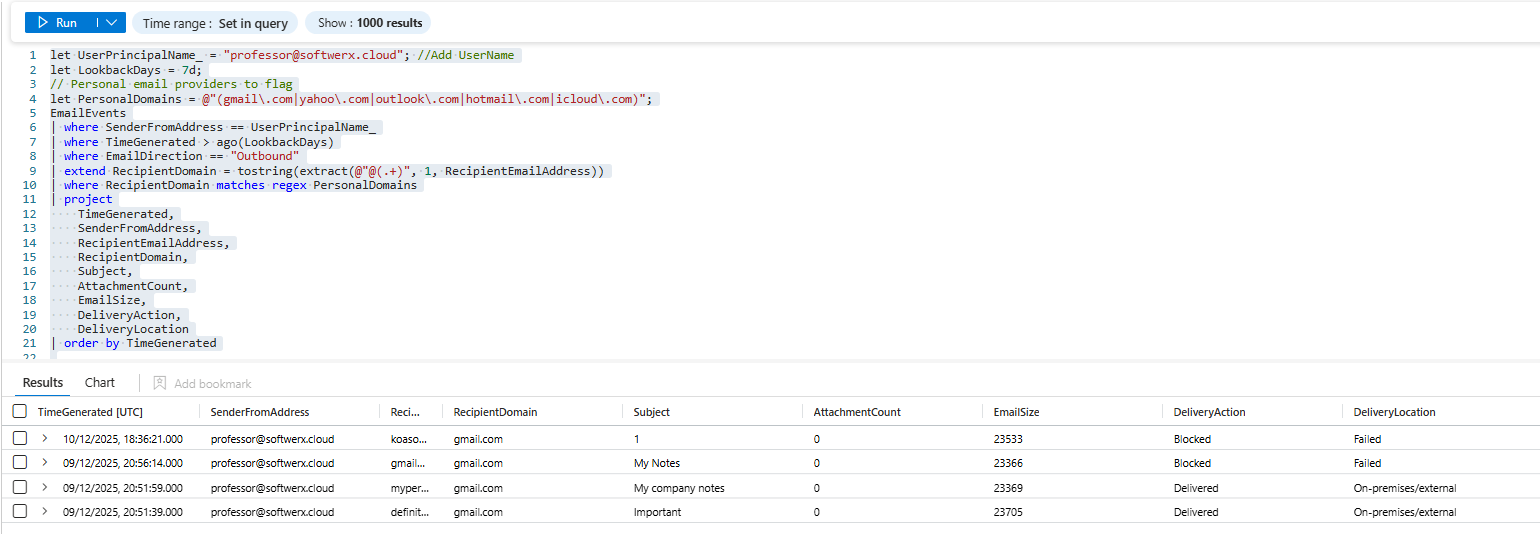Image resolution: width=1540 pixels, height=534 pixels.
Task: Tick the checkbox for 'My Notes' row
Action: pos(20,463)
